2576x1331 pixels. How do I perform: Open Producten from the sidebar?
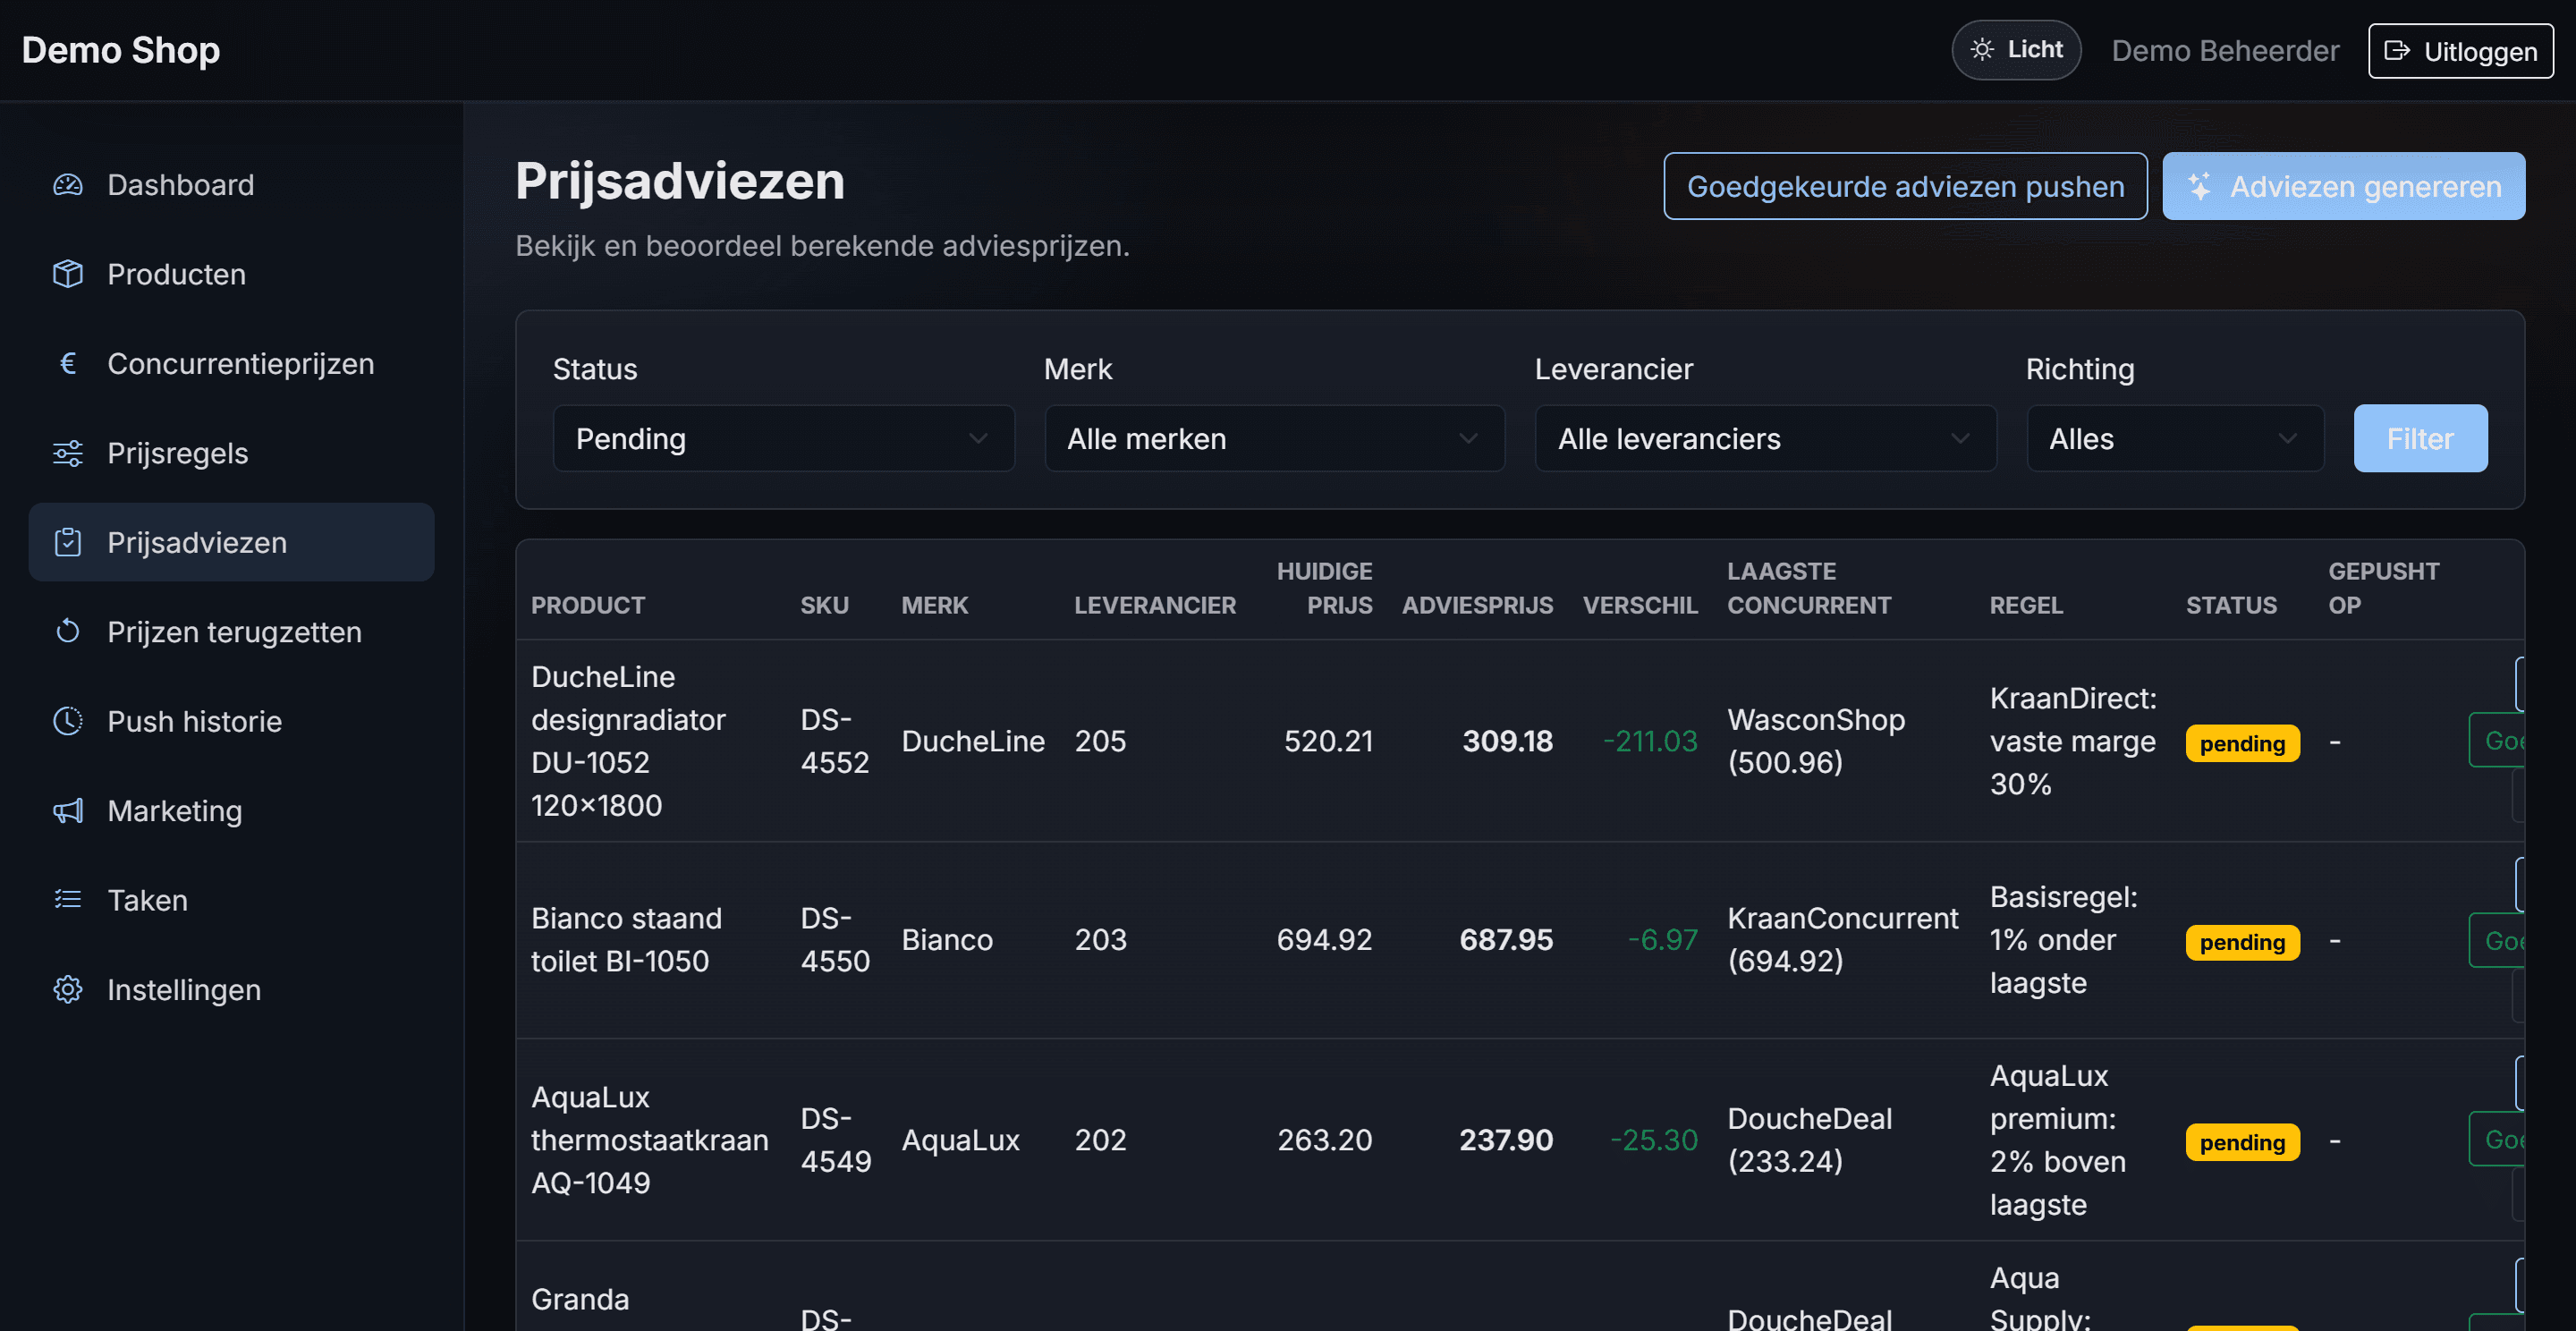[231, 274]
